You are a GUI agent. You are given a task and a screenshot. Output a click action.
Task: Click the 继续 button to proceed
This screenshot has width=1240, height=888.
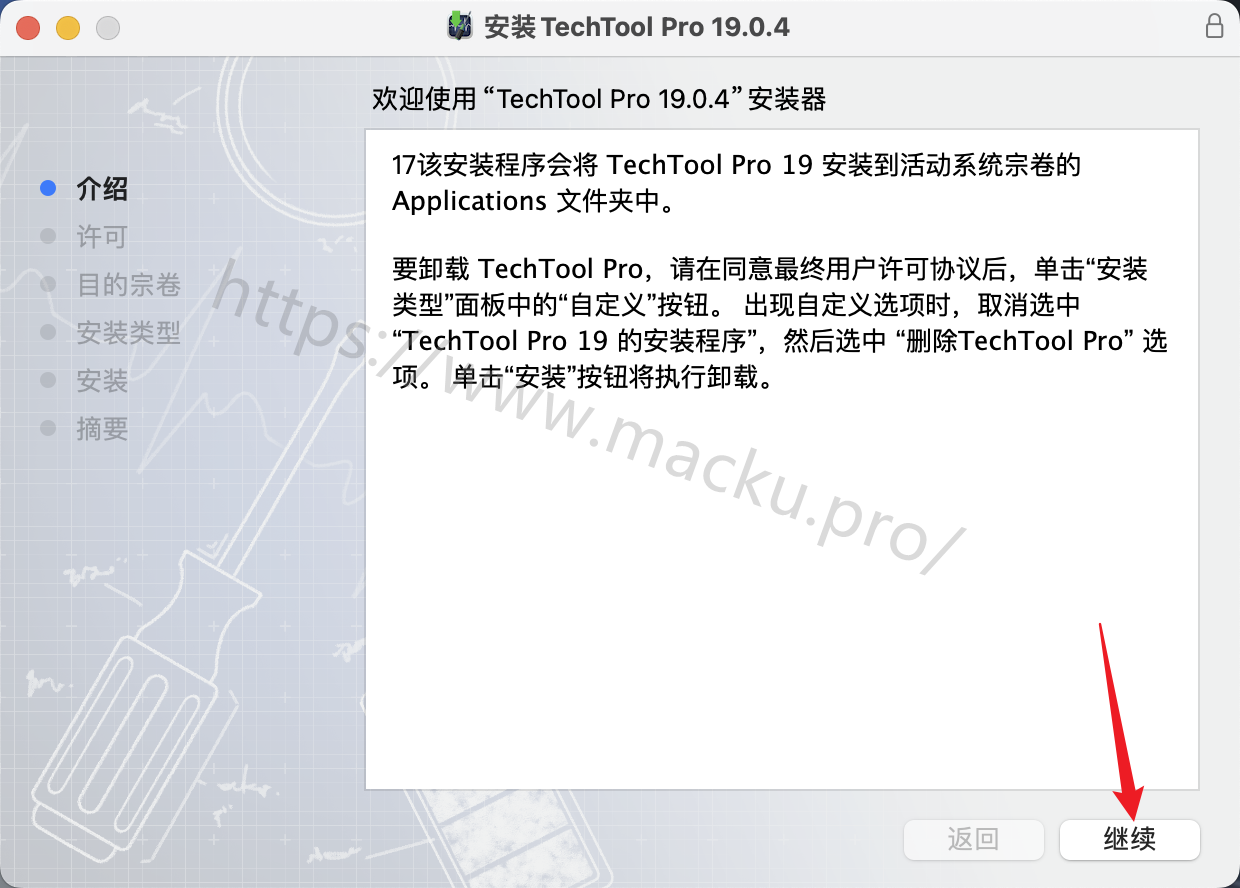click(1130, 839)
